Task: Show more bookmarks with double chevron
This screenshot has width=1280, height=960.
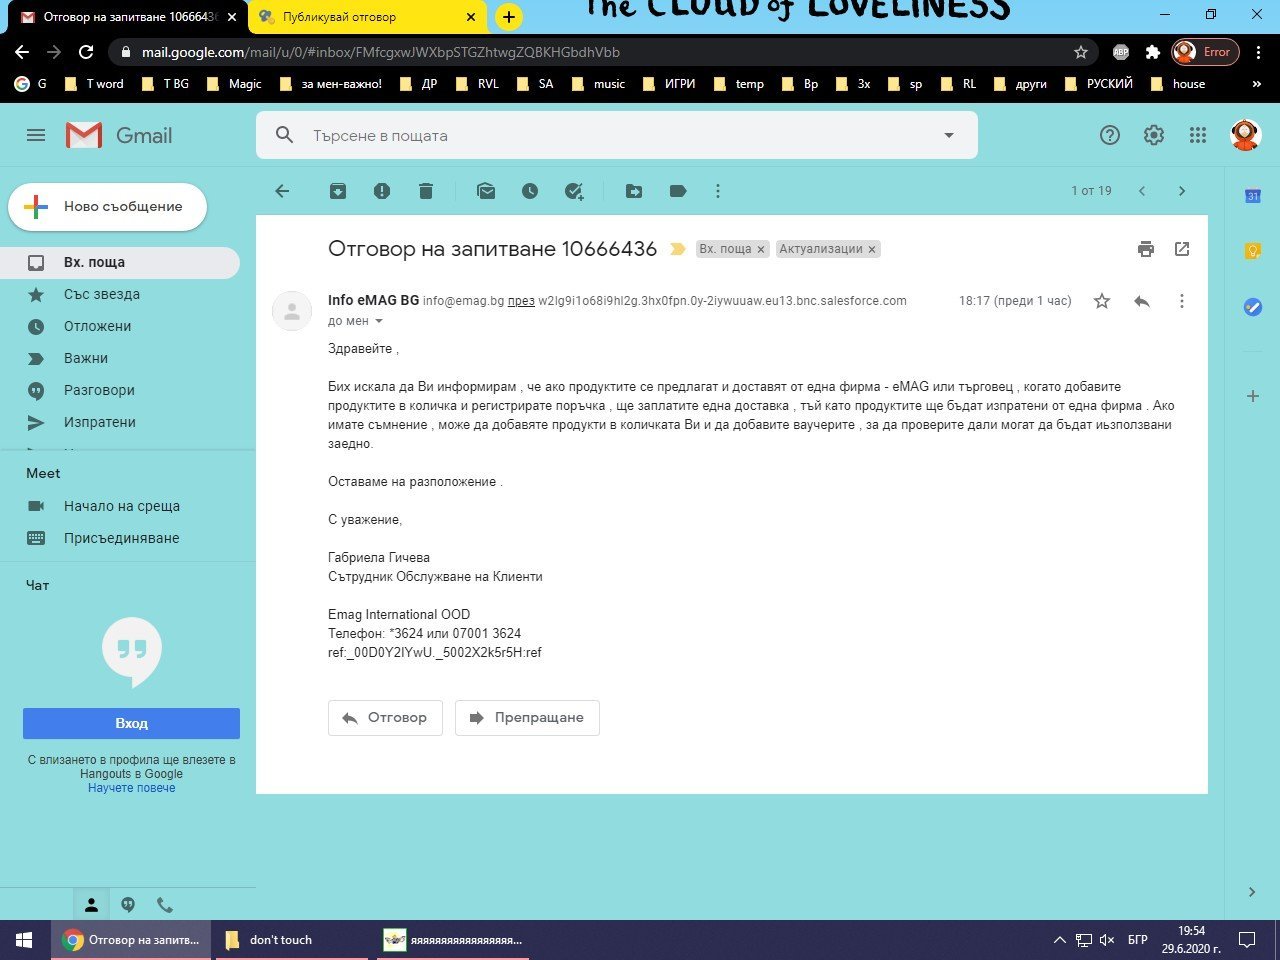Action: tap(1257, 84)
